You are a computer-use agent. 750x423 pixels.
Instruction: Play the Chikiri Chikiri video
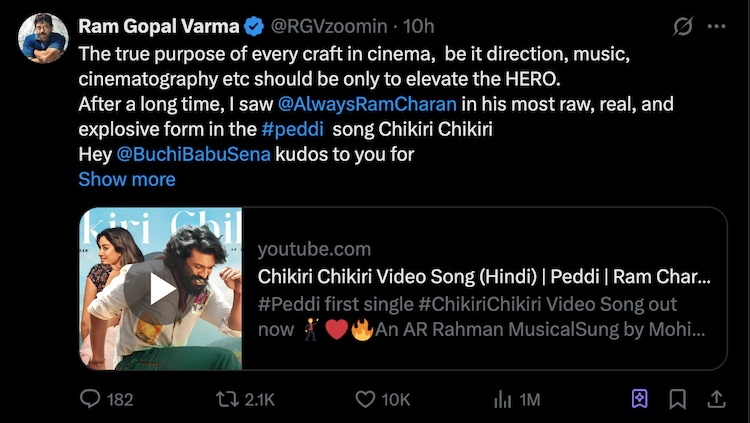pos(162,289)
